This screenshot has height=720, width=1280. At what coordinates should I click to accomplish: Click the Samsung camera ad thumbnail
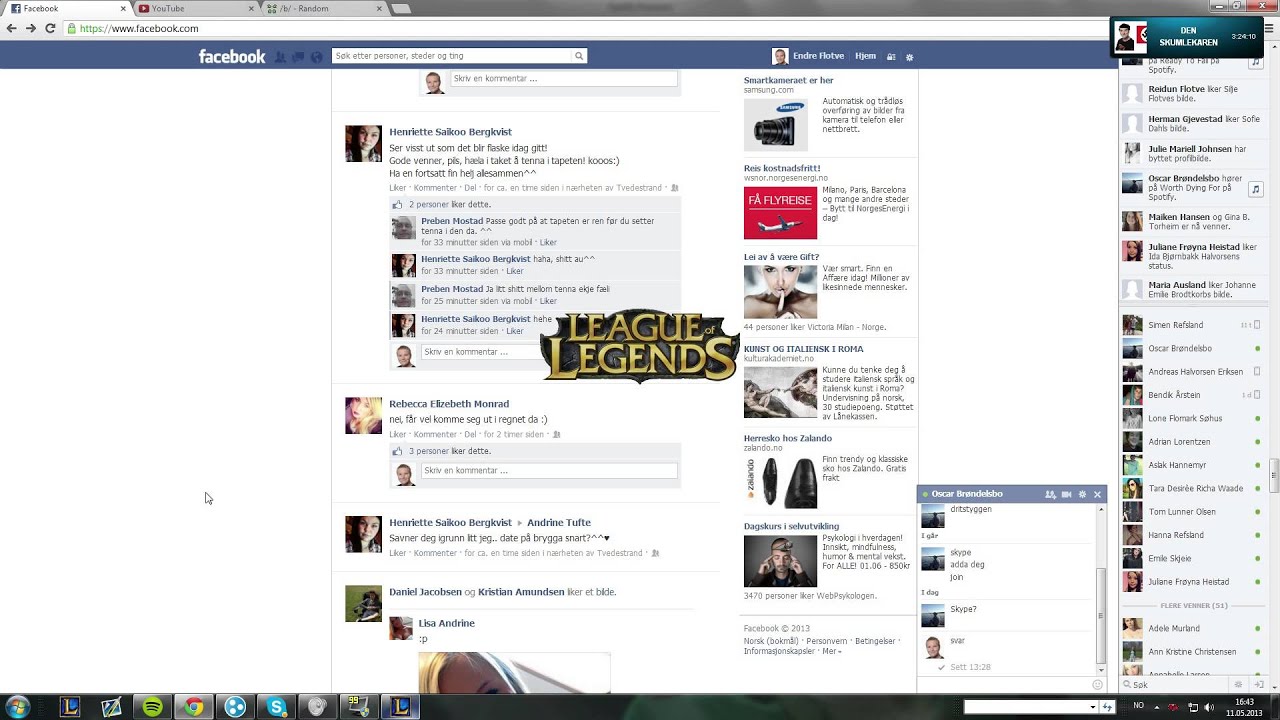click(x=775, y=125)
